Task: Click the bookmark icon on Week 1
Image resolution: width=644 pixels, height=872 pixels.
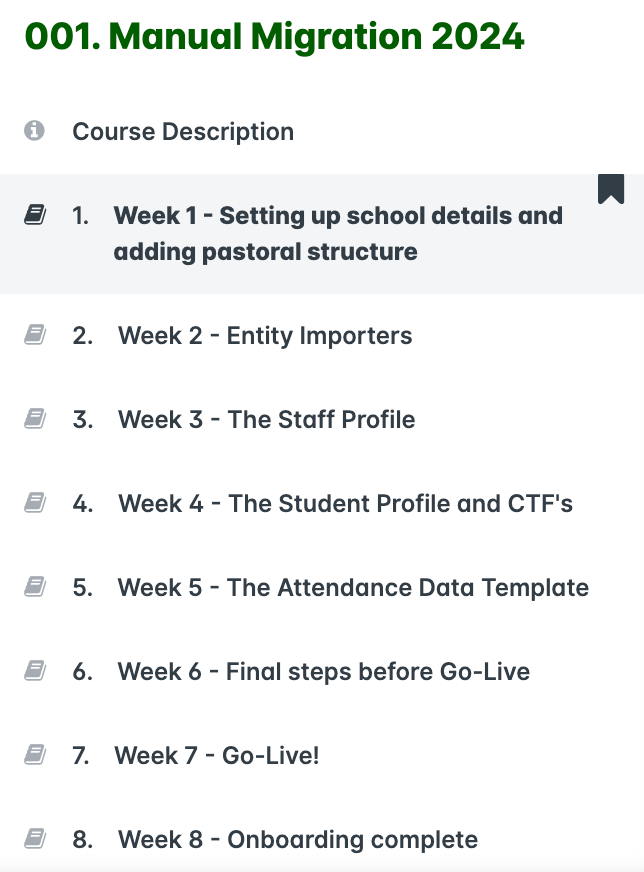Action: click(611, 188)
